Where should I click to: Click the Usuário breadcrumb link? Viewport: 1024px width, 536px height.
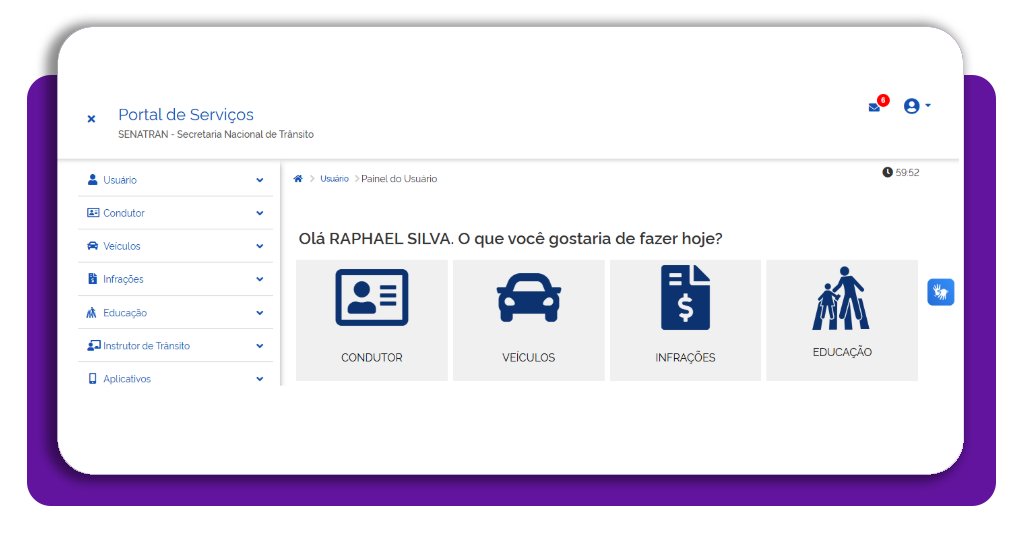pyautogui.click(x=334, y=179)
